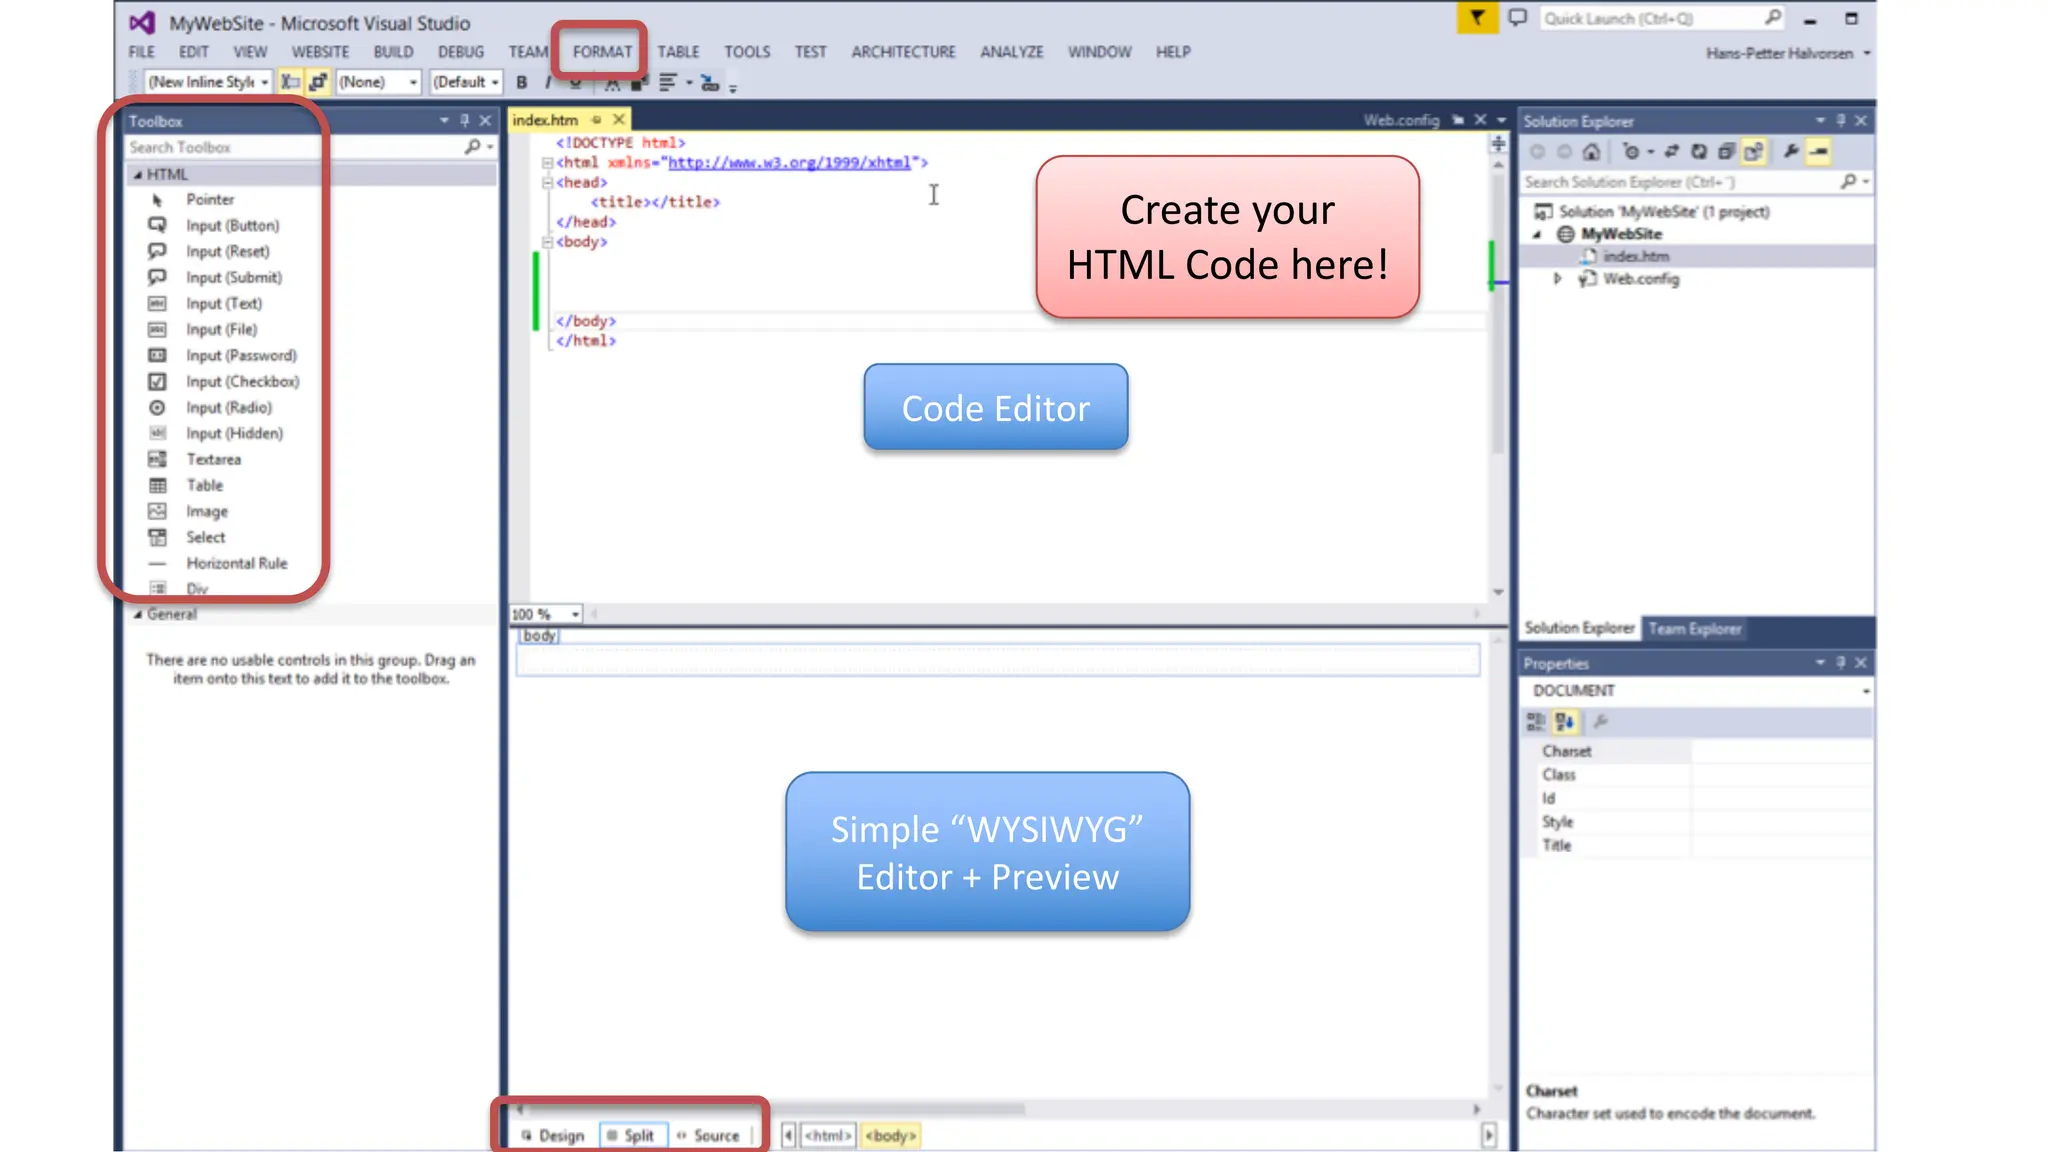Open Properties wrench icon in Solution Explorer
2048x1152 pixels.
pyautogui.click(x=1791, y=152)
